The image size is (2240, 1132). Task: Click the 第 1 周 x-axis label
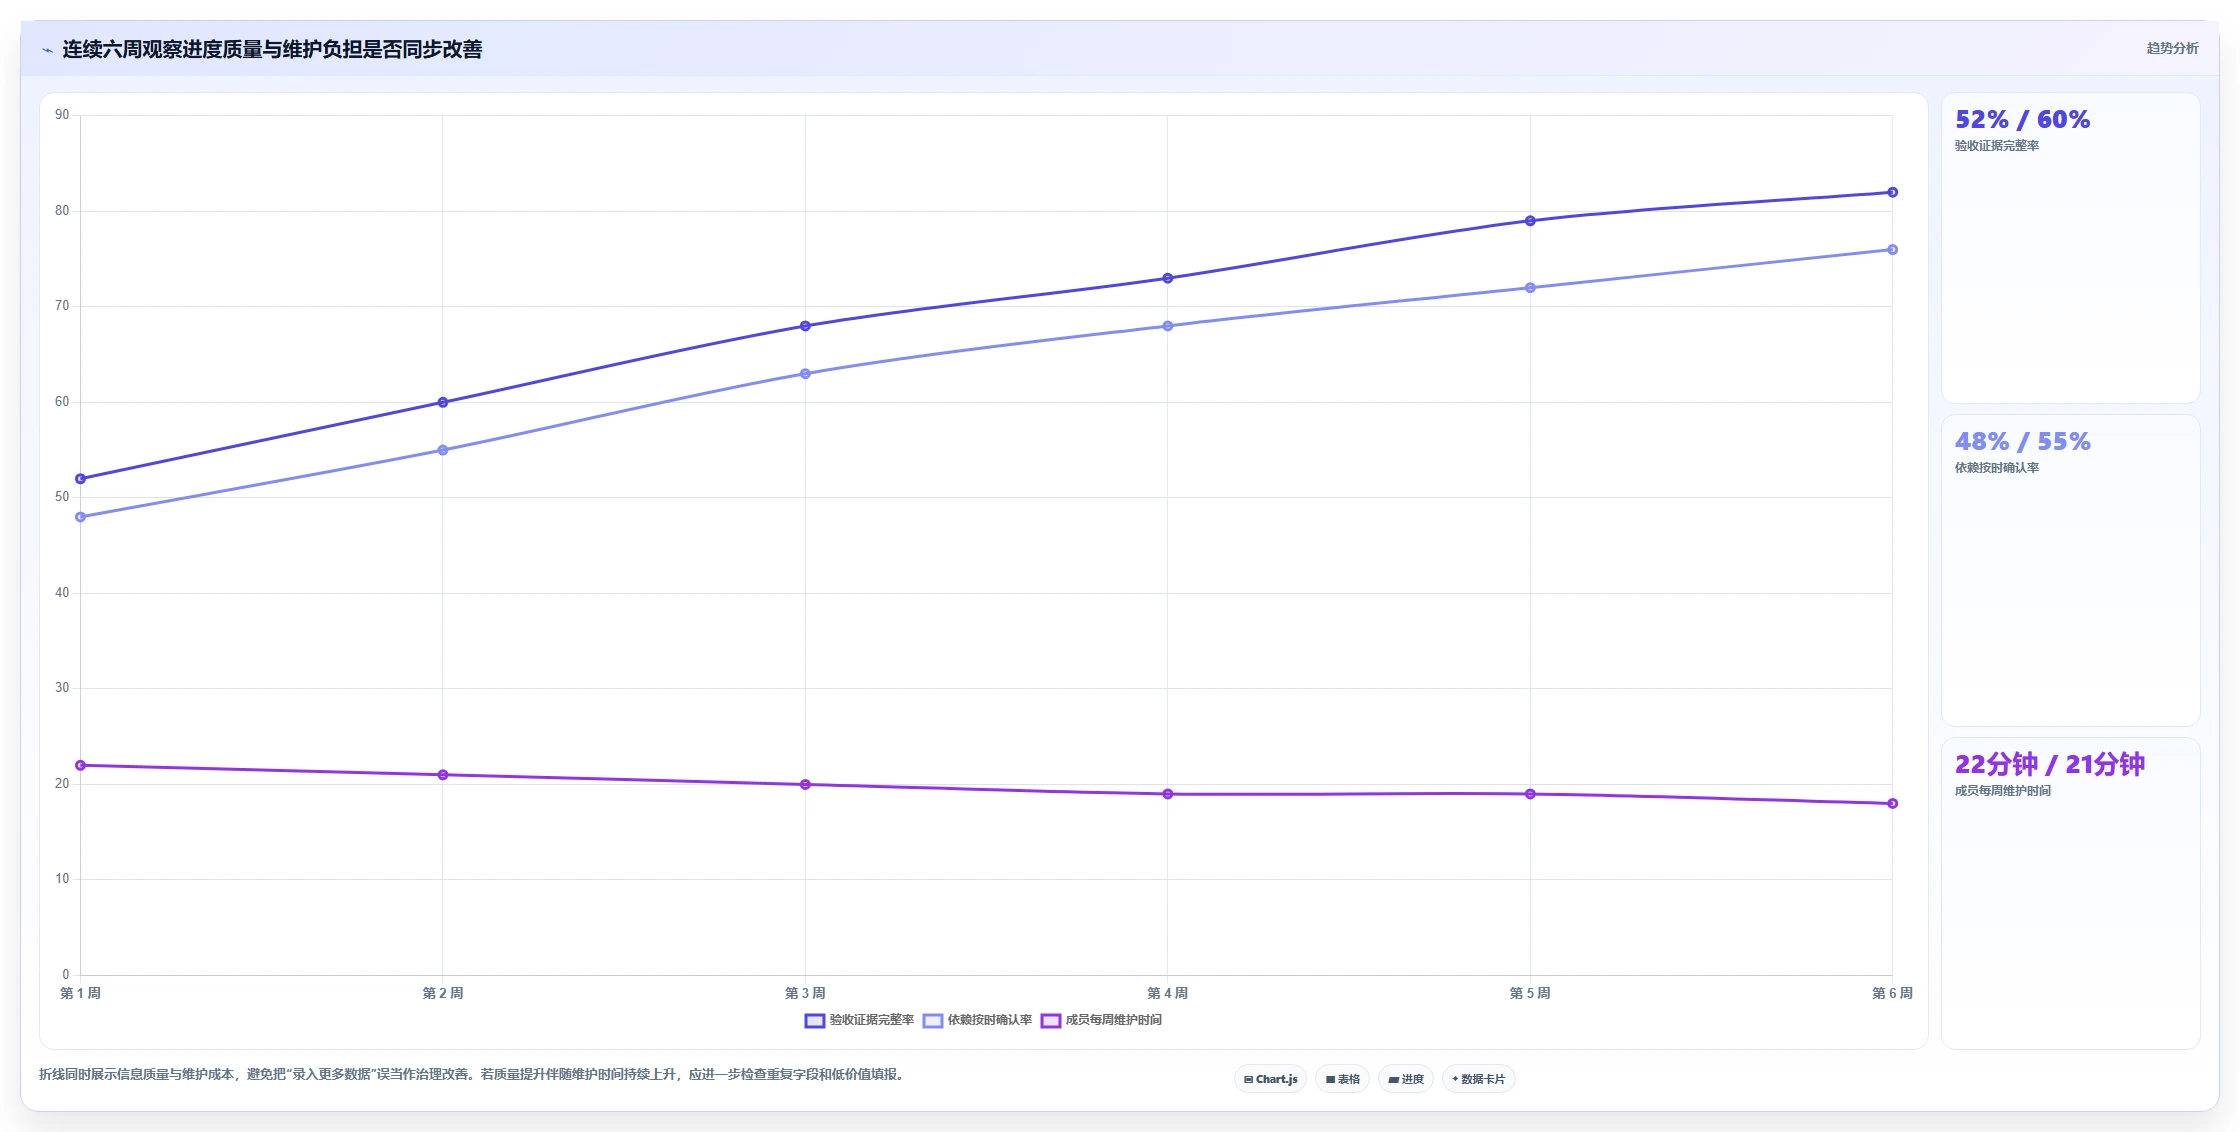81,993
